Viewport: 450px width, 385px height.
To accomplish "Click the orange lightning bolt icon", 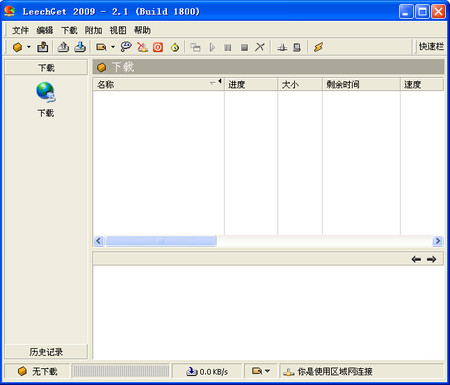I will coord(318,47).
